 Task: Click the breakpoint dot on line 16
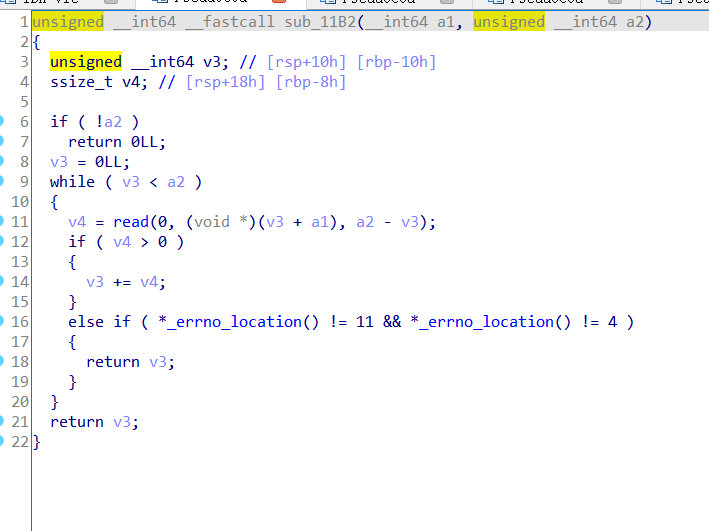coord(2,321)
